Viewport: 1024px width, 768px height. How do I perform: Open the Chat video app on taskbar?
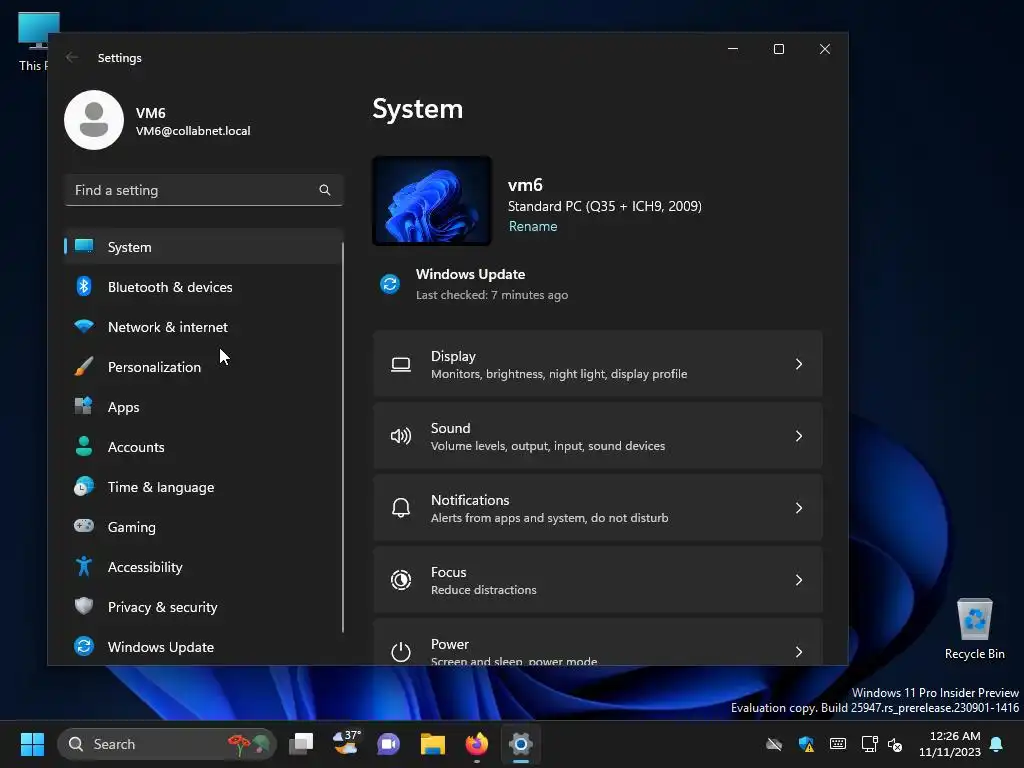[x=389, y=744]
